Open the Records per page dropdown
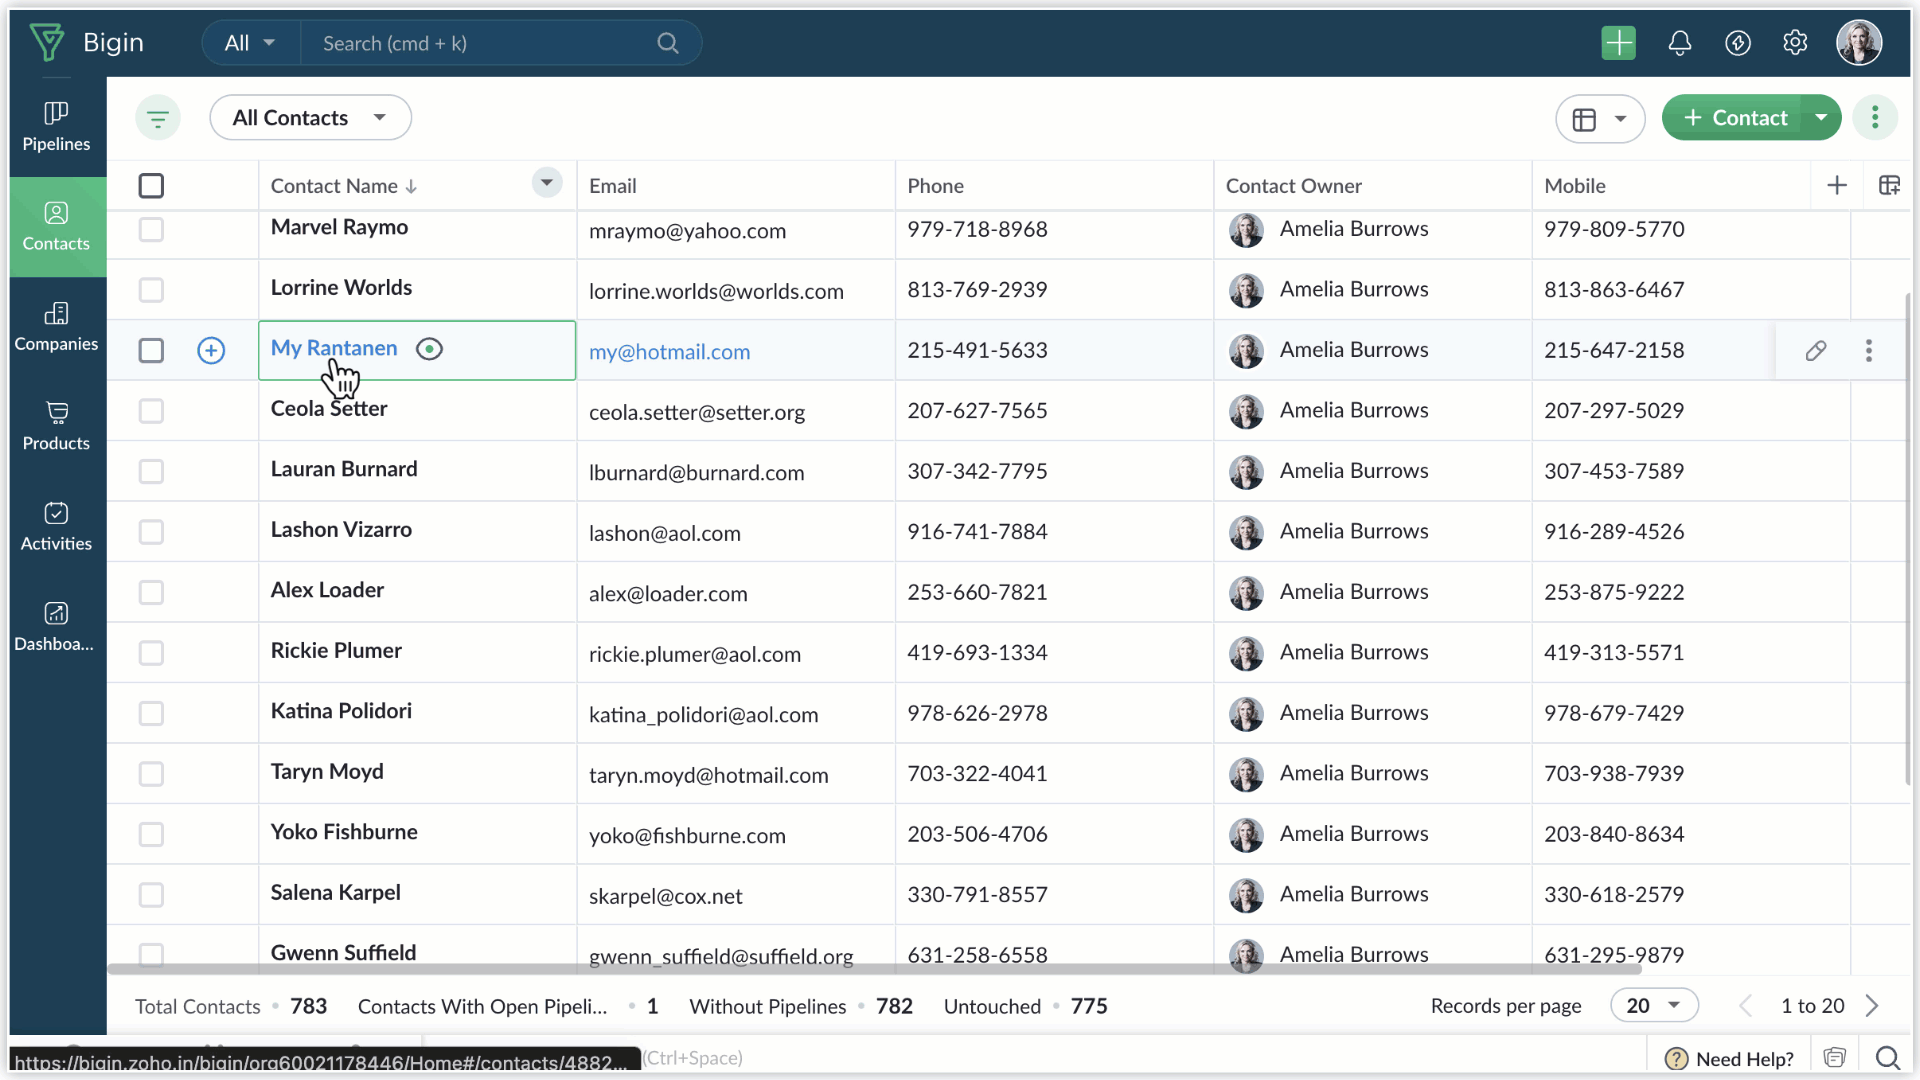The height and width of the screenshot is (1080, 1920). click(1654, 1006)
